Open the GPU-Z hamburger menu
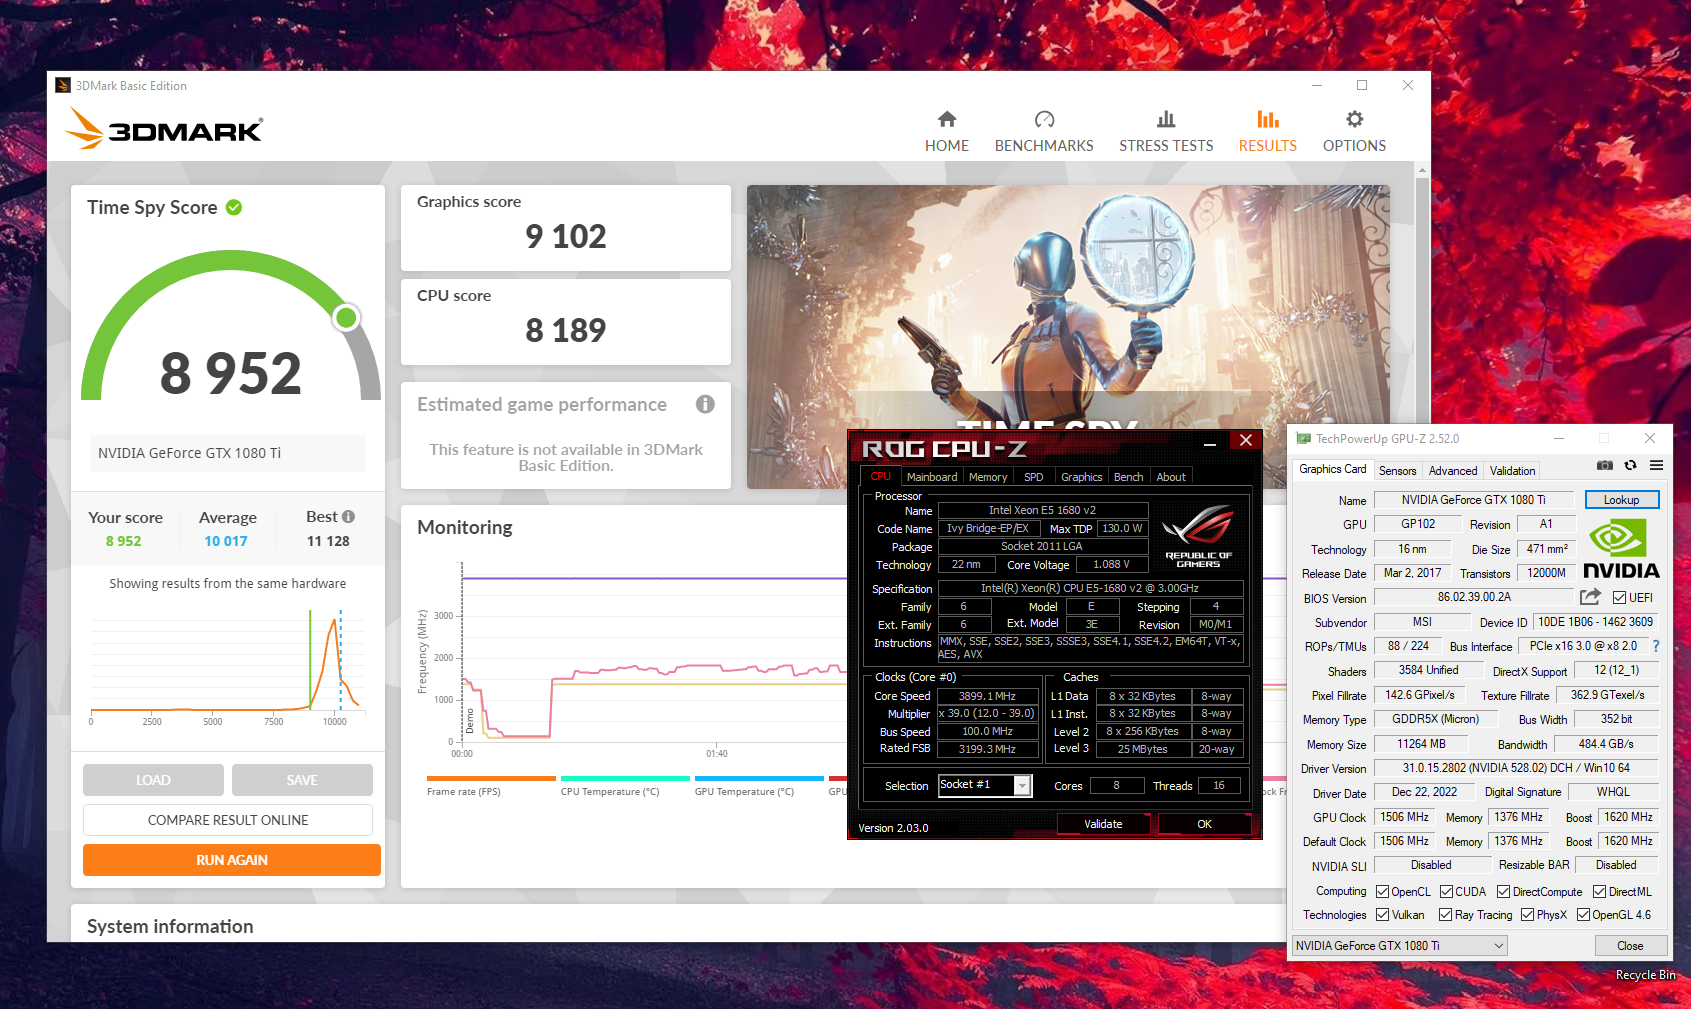Screen dimensions: 1691x1009 [1656, 465]
